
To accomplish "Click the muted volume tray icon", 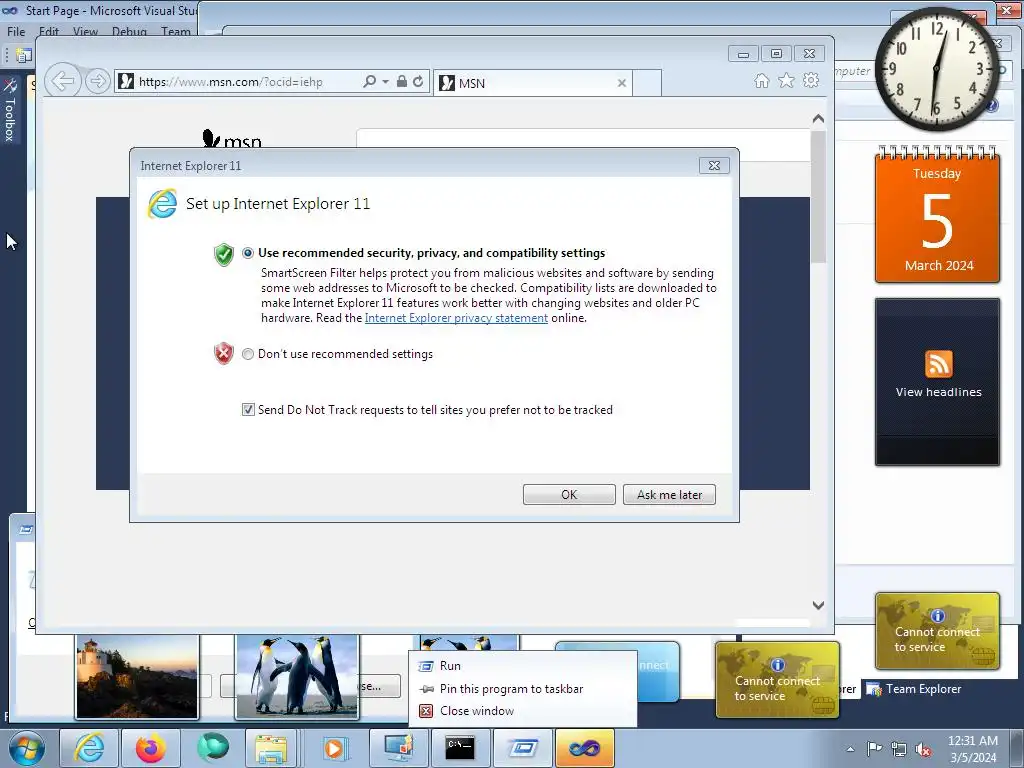I will 923,749.
